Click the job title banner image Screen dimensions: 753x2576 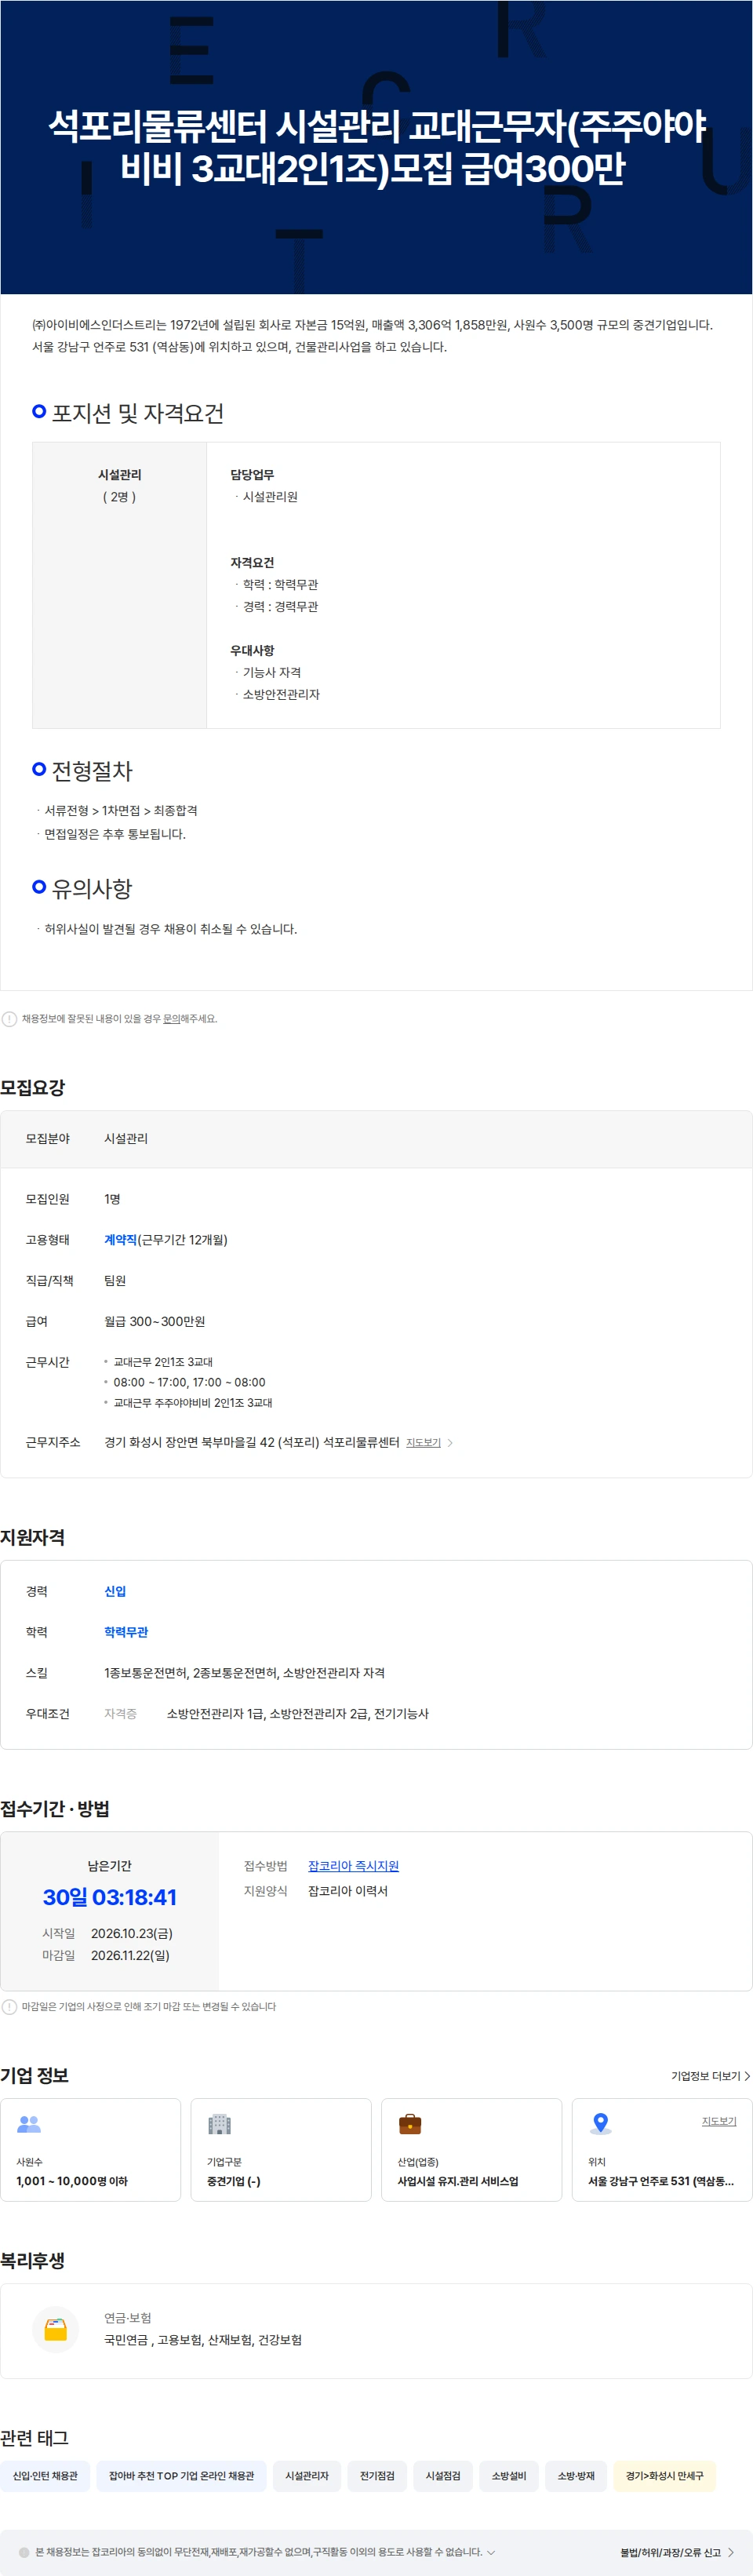tap(376, 147)
